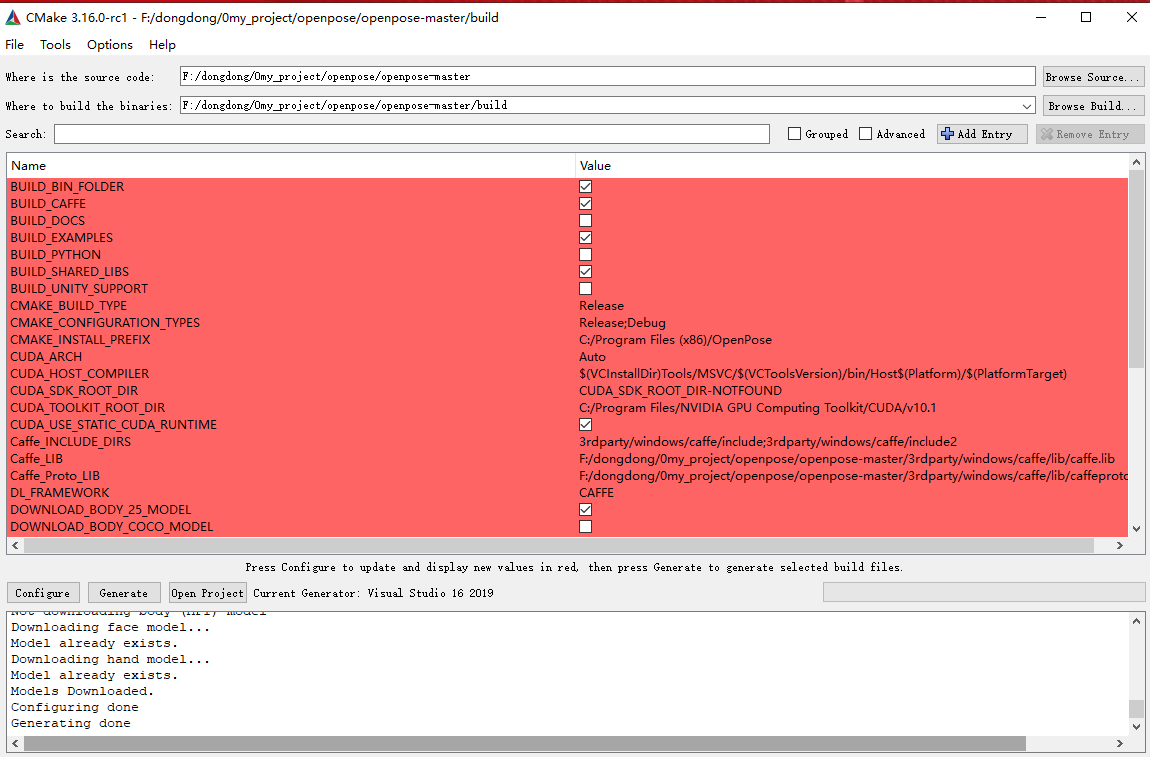This screenshot has width=1150, height=757.
Task: Click the Current Generator label text
Action: click(x=373, y=593)
